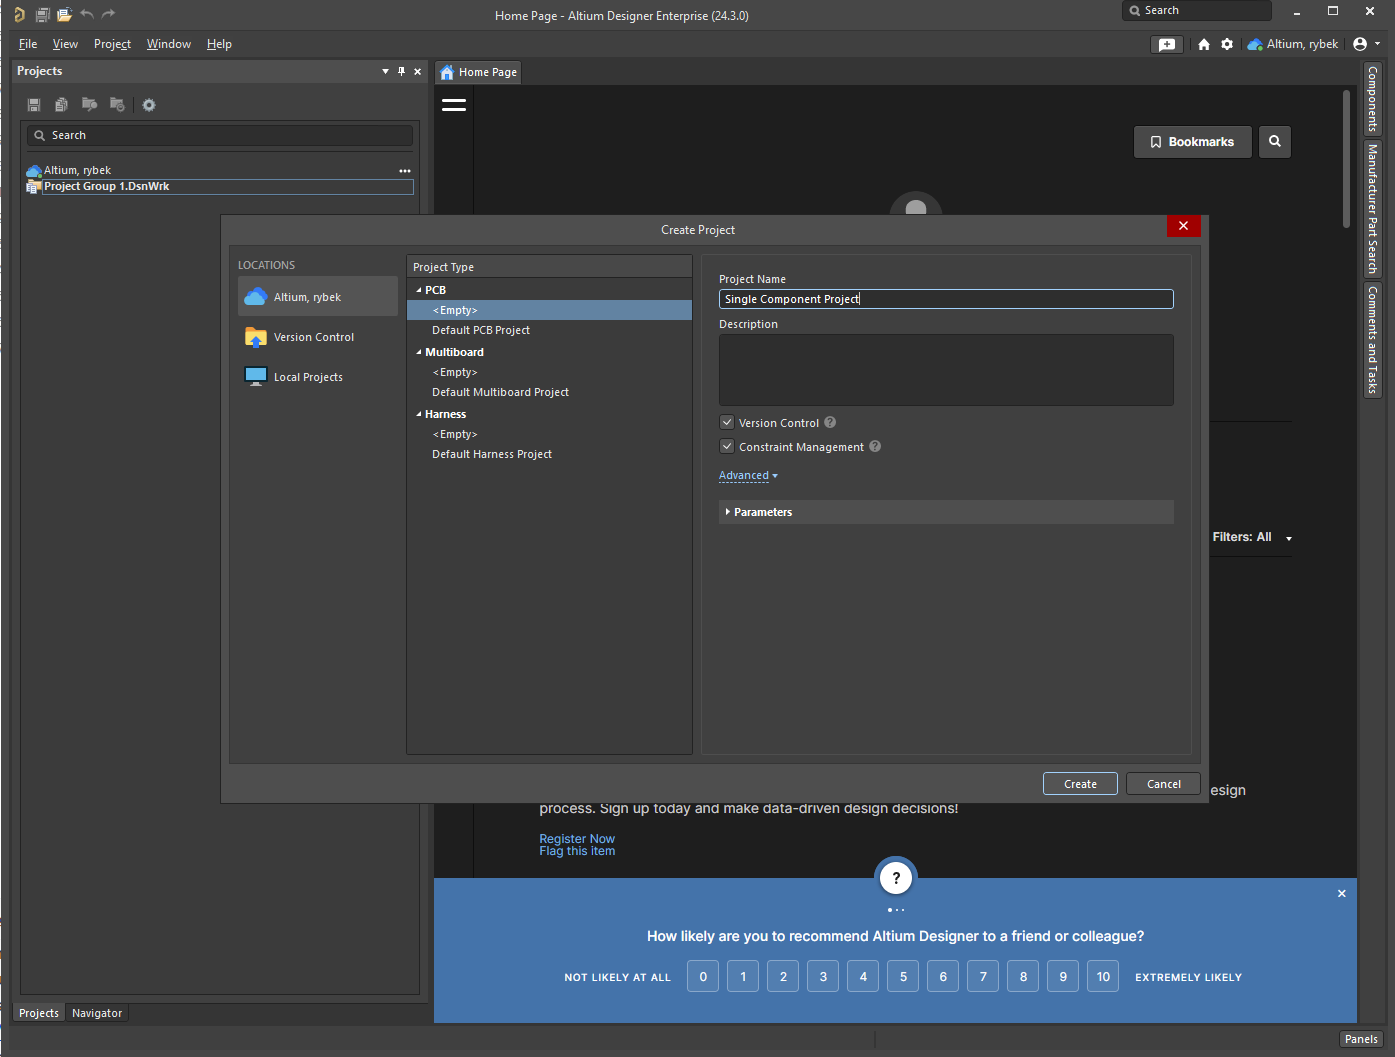Open Preferences gear icon in top-right toolbar

[1227, 44]
